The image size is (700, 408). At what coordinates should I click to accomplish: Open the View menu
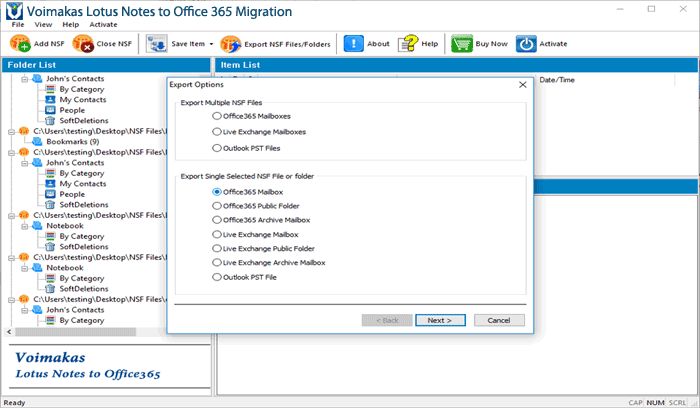click(x=43, y=25)
